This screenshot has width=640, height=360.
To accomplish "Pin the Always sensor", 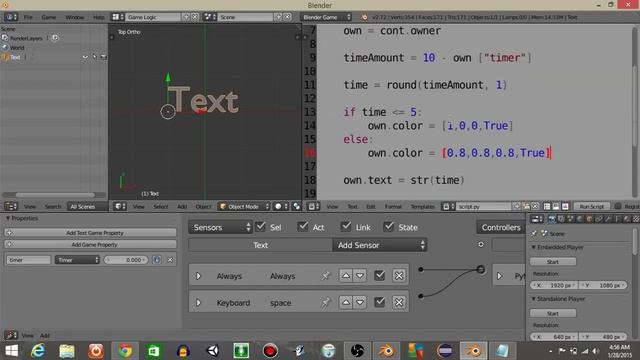I will 325,276.
